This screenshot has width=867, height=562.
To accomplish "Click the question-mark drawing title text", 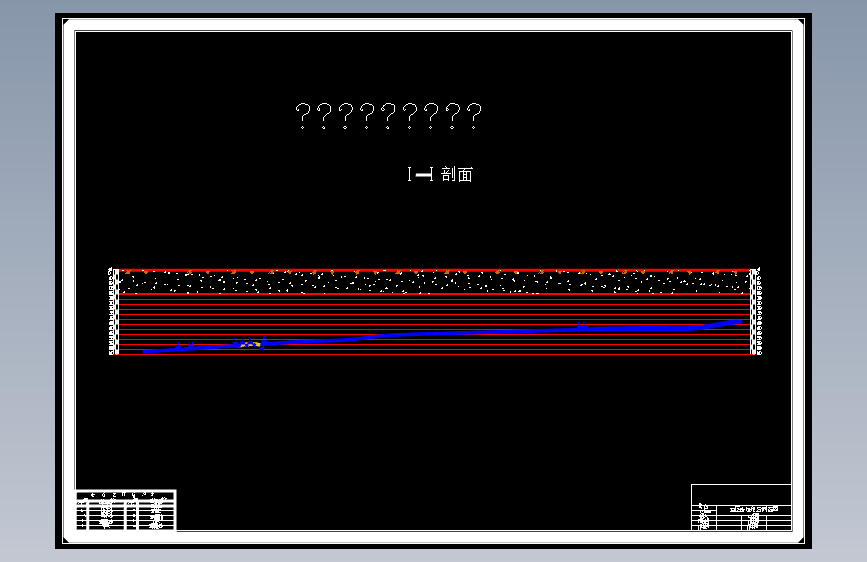I will tap(389, 116).
